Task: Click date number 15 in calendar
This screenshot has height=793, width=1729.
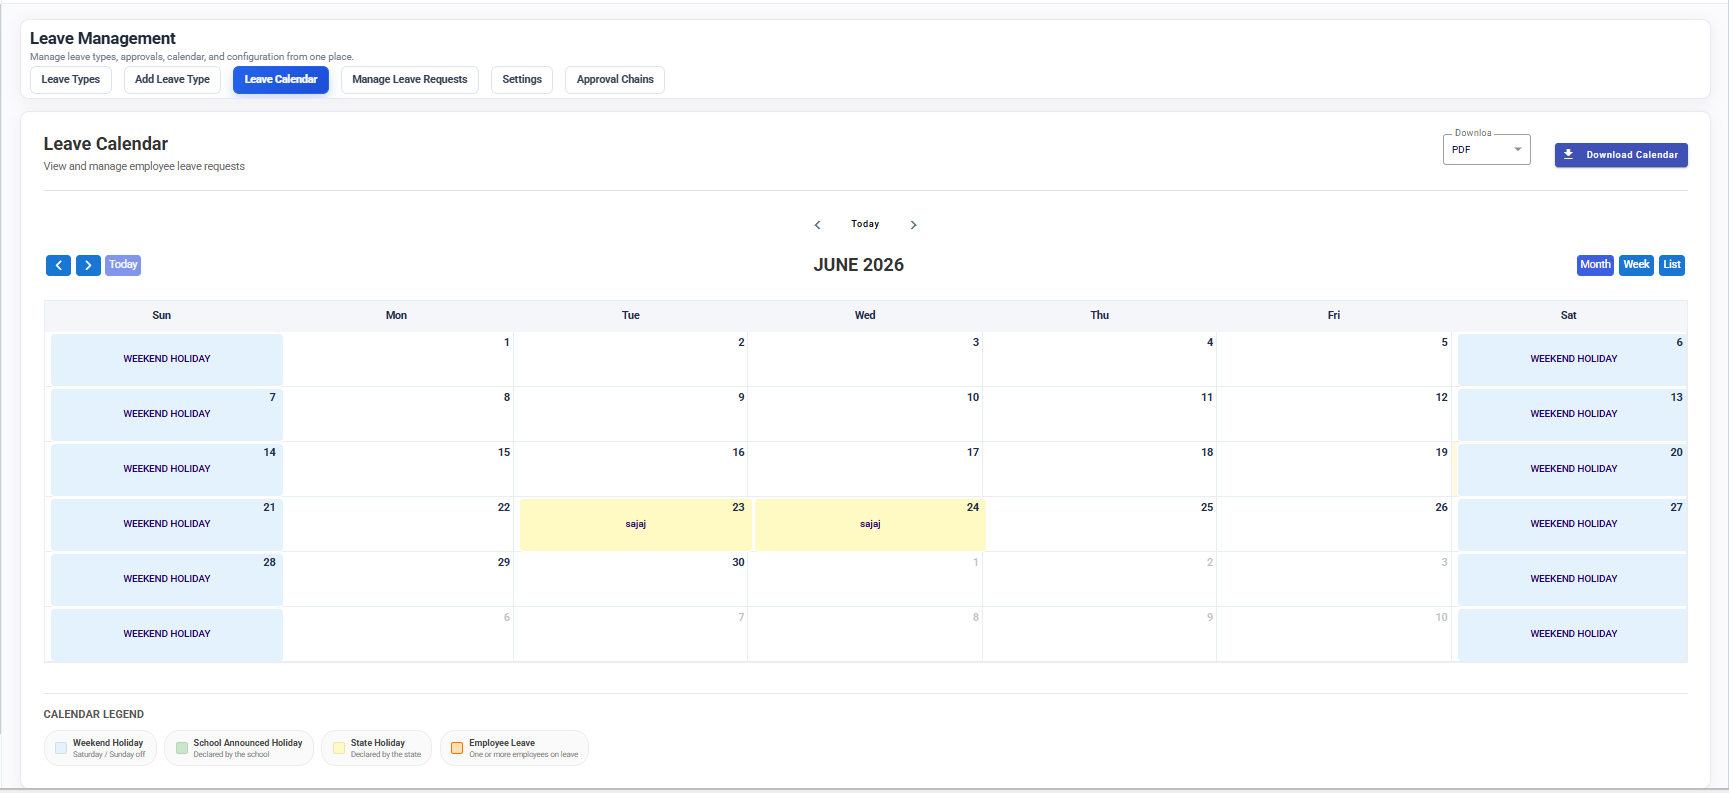Action: [504, 453]
